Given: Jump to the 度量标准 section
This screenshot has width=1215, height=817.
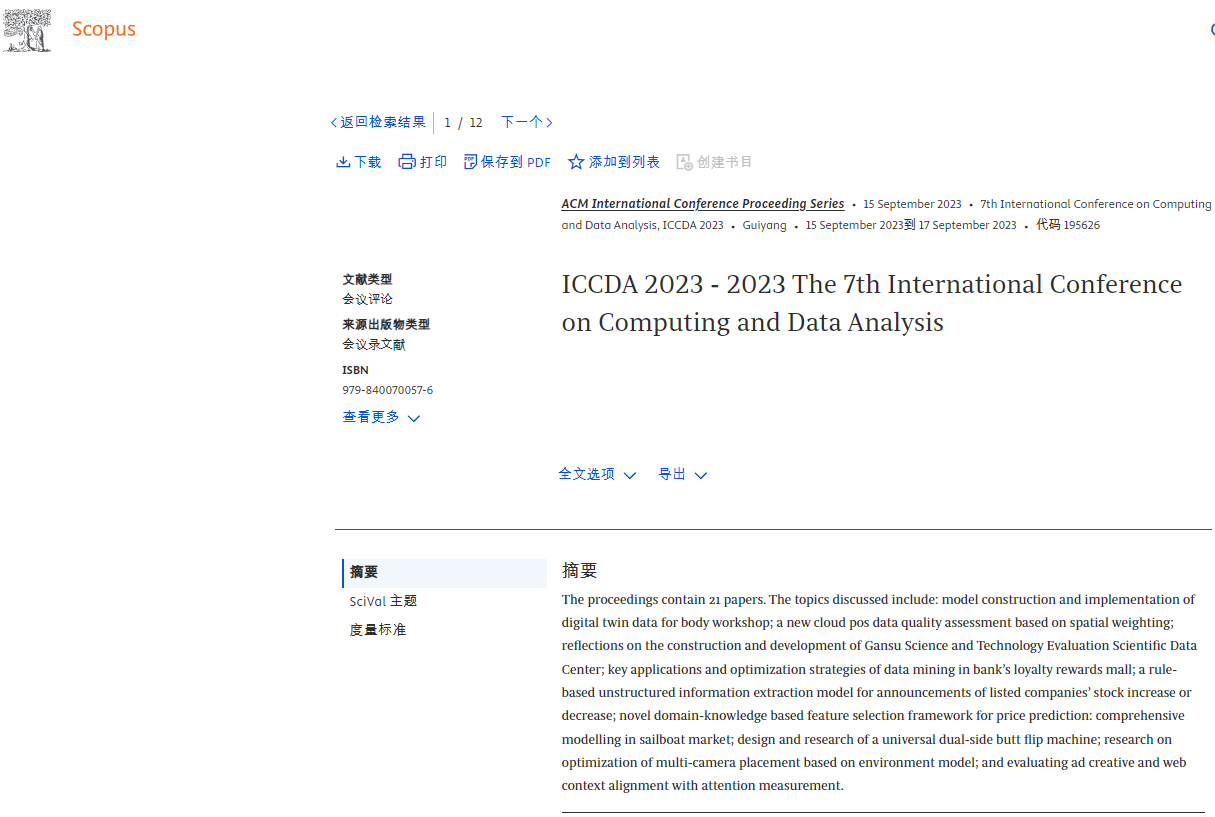Looking at the screenshot, I should (x=378, y=630).
